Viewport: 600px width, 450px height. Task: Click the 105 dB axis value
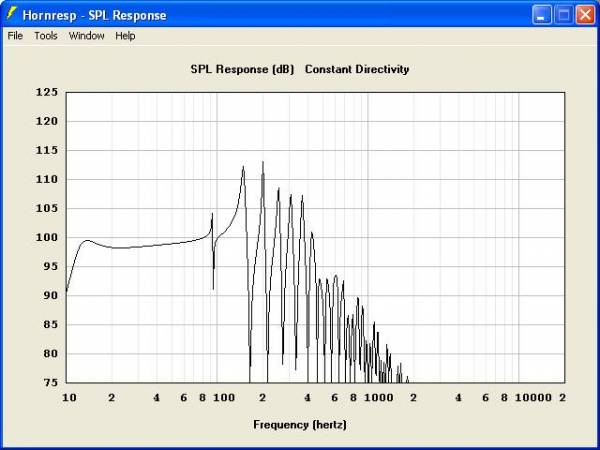[x=47, y=209]
